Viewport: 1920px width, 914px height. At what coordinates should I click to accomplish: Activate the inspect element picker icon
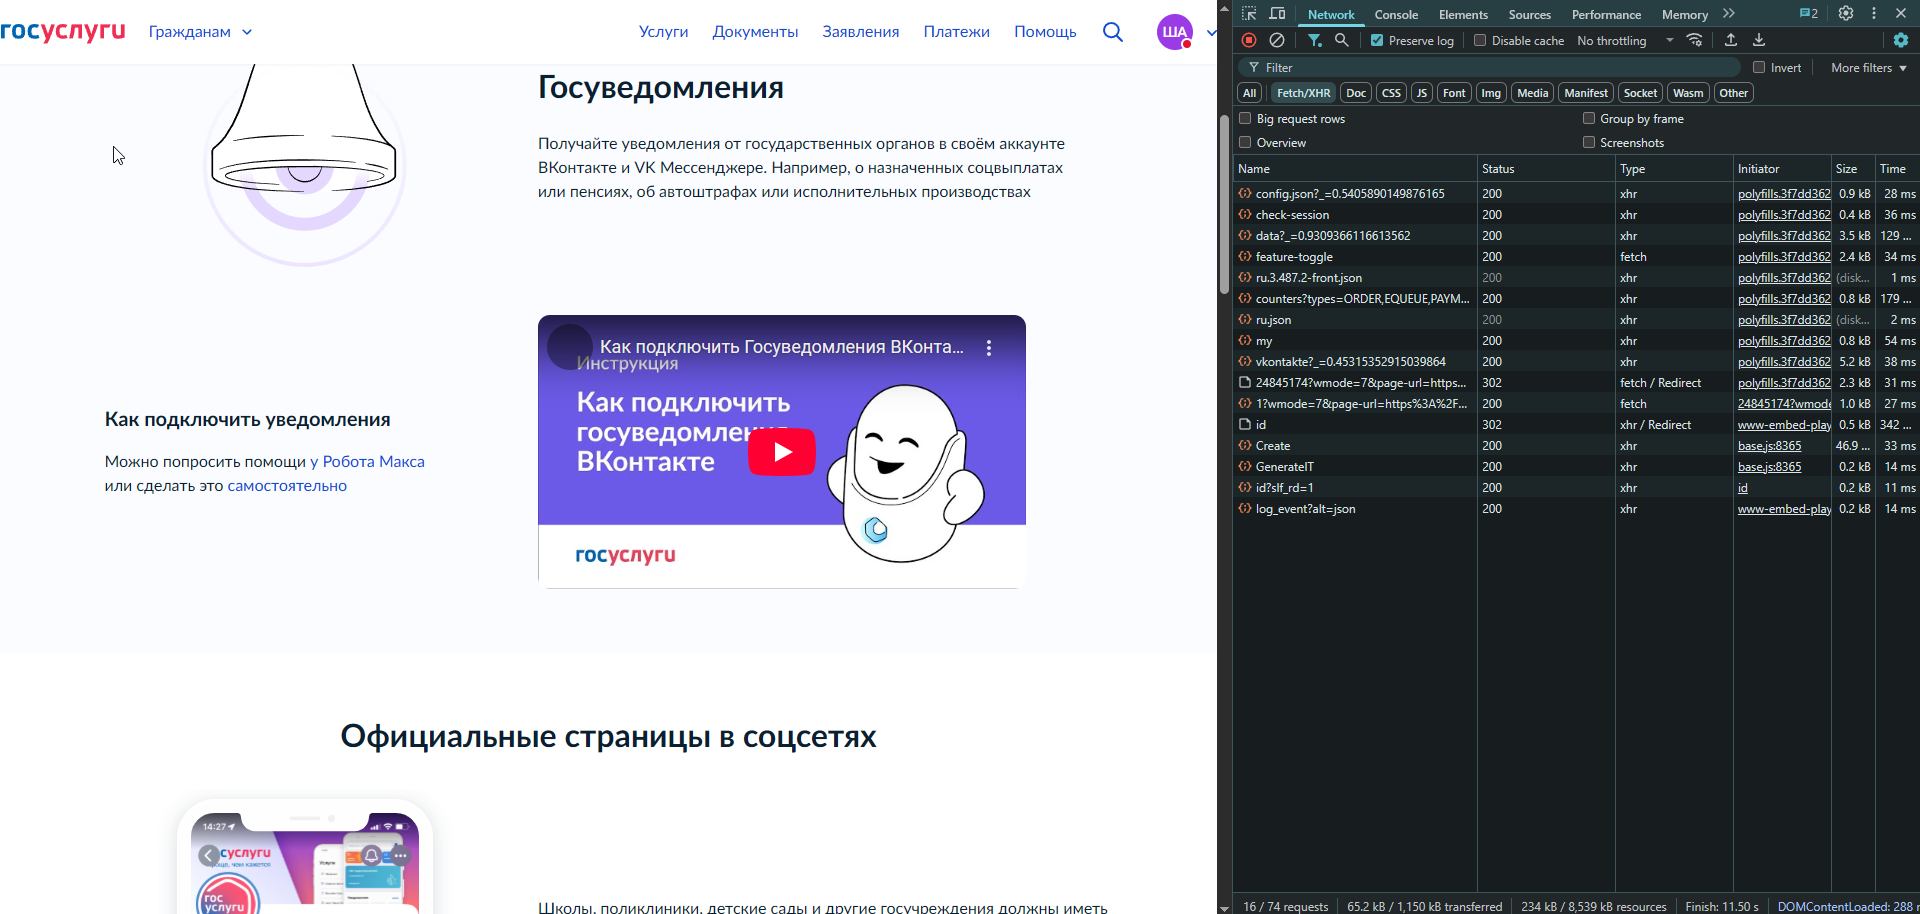pyautogui.click(x=1249, y=14)
